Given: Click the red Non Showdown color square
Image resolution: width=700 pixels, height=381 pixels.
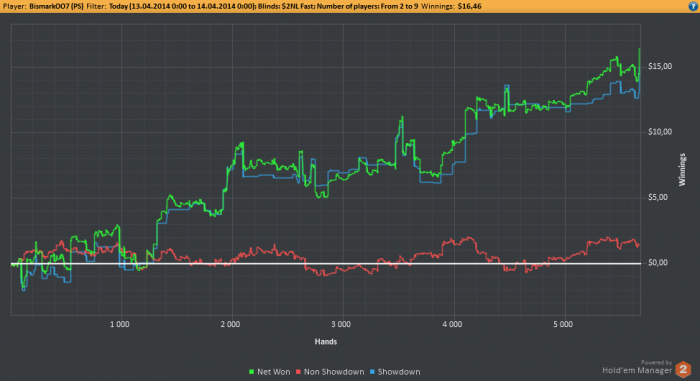Looking at the screenshot, I should [298, 372].
